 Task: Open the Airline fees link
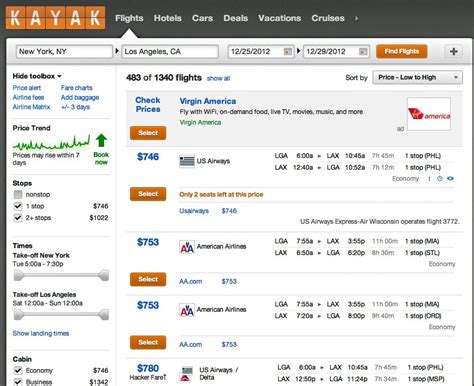(x=28, y=97)
